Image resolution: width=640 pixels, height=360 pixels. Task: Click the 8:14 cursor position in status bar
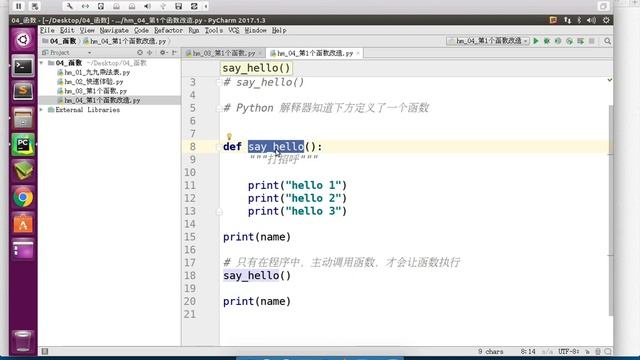click(528, 351)
